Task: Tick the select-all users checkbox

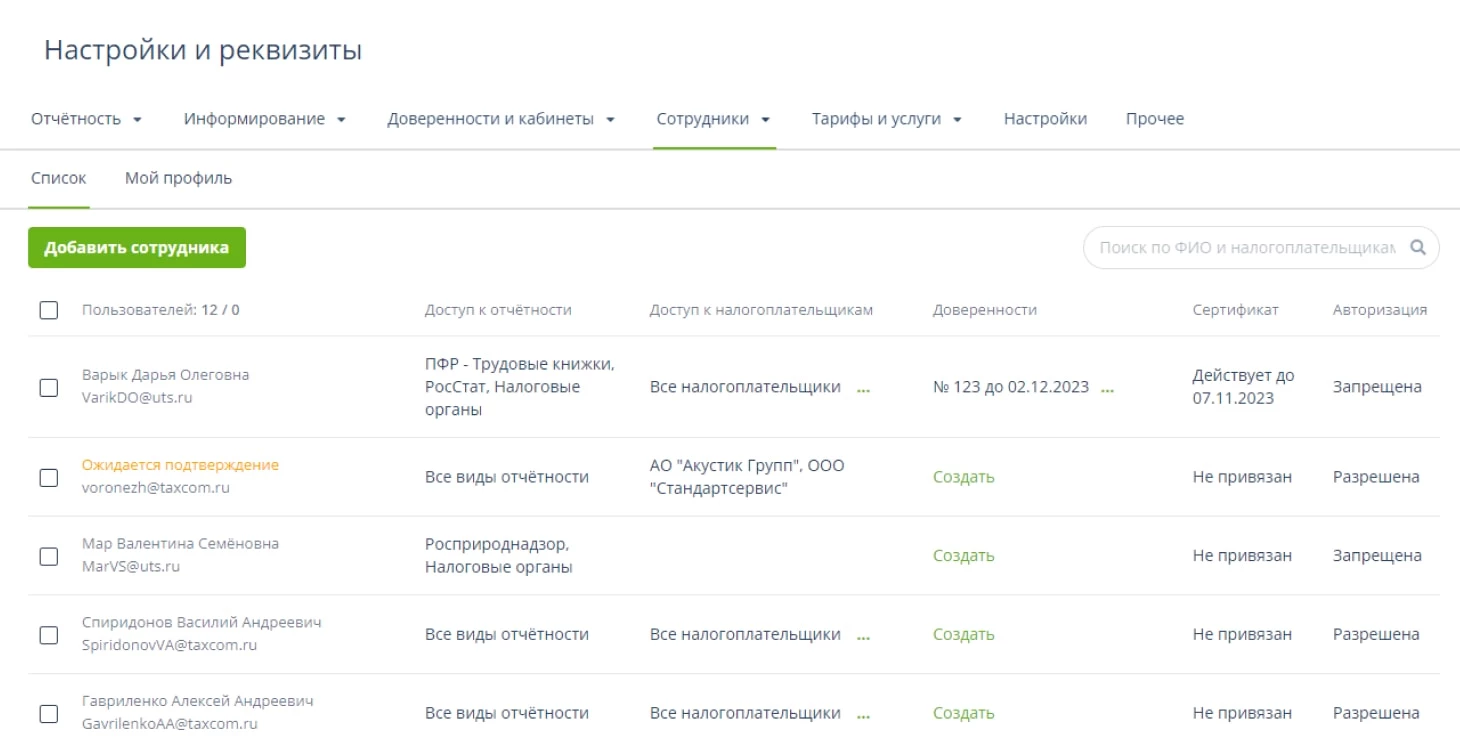Action: [x=49, y=310]
